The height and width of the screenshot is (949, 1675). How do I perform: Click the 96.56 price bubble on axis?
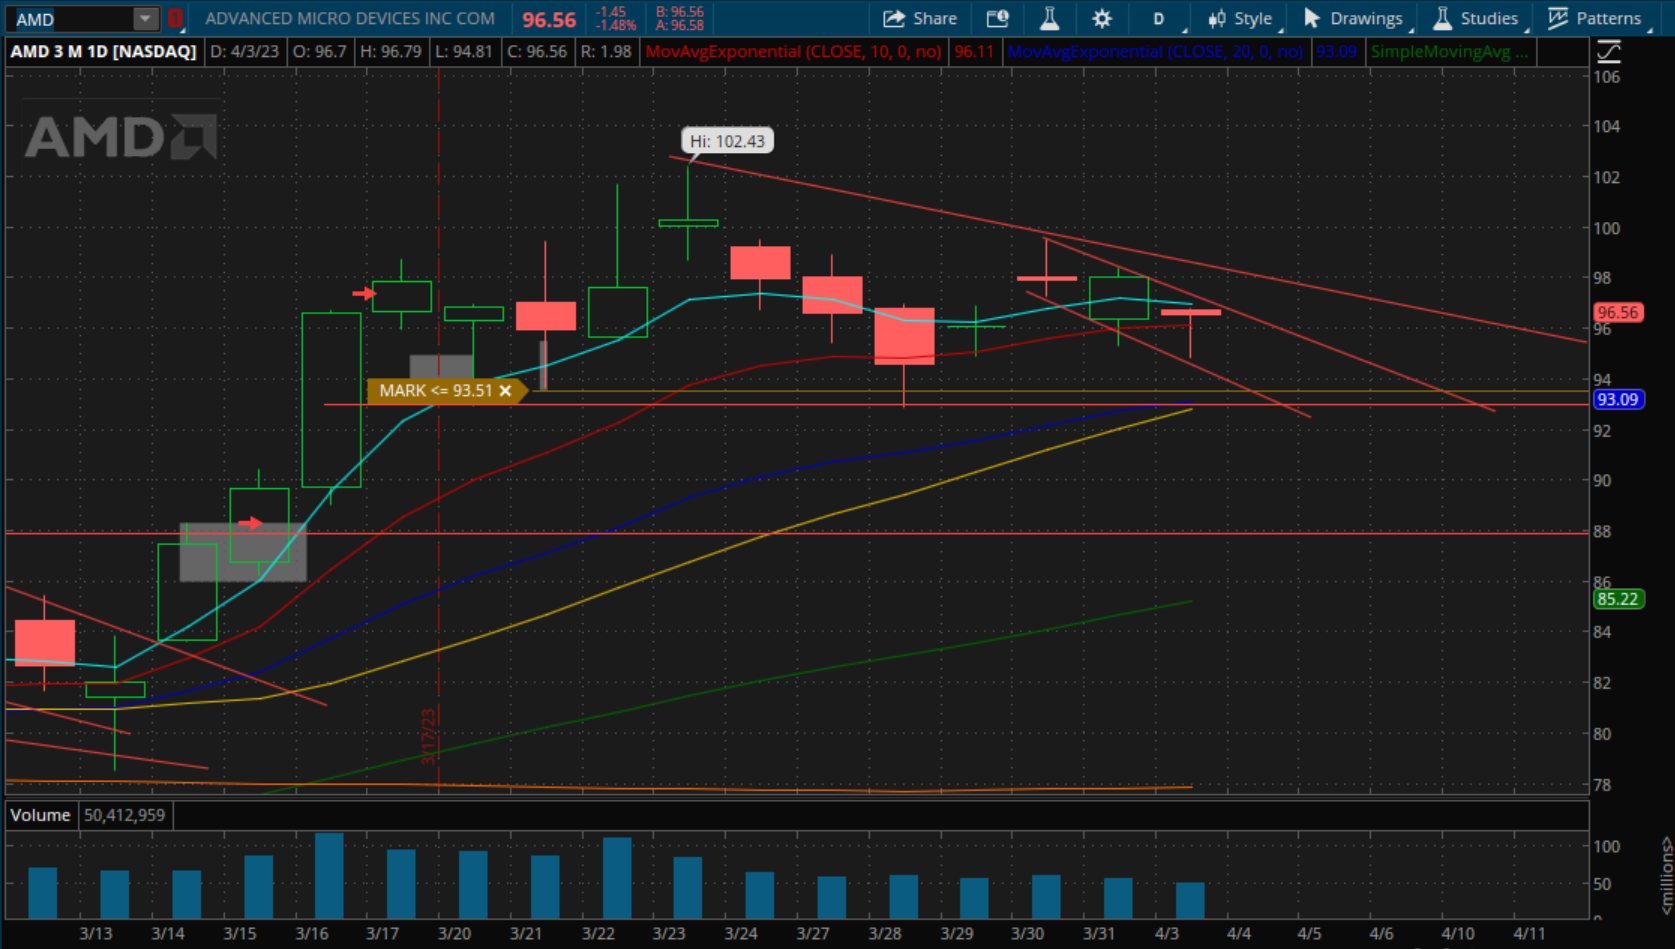[1617, 312]
